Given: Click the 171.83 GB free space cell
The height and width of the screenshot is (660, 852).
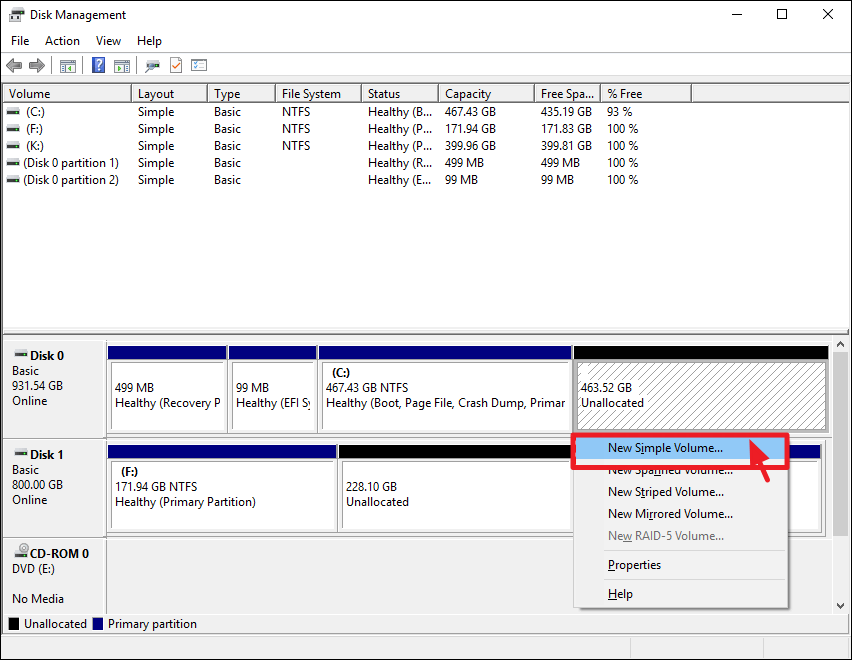Looking at the screenshot, I should coord(566,129).
